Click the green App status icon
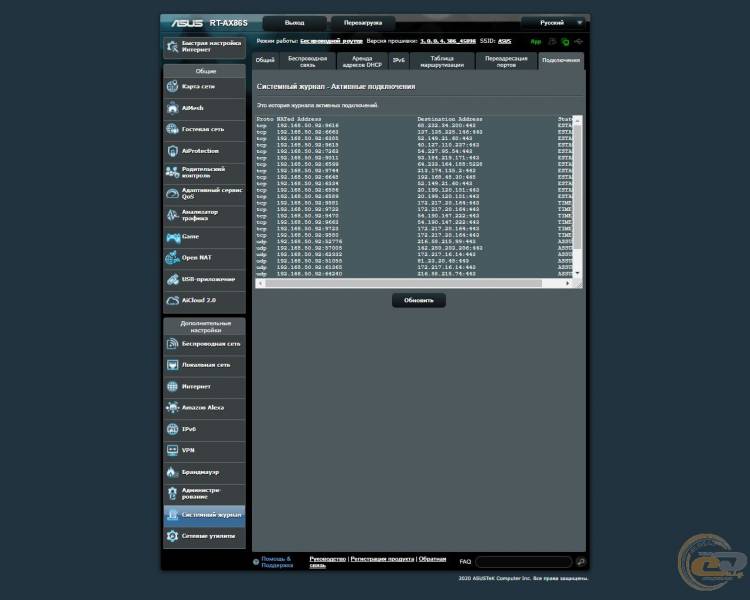The height and width of the screenshot is (600, 750). 536,42
